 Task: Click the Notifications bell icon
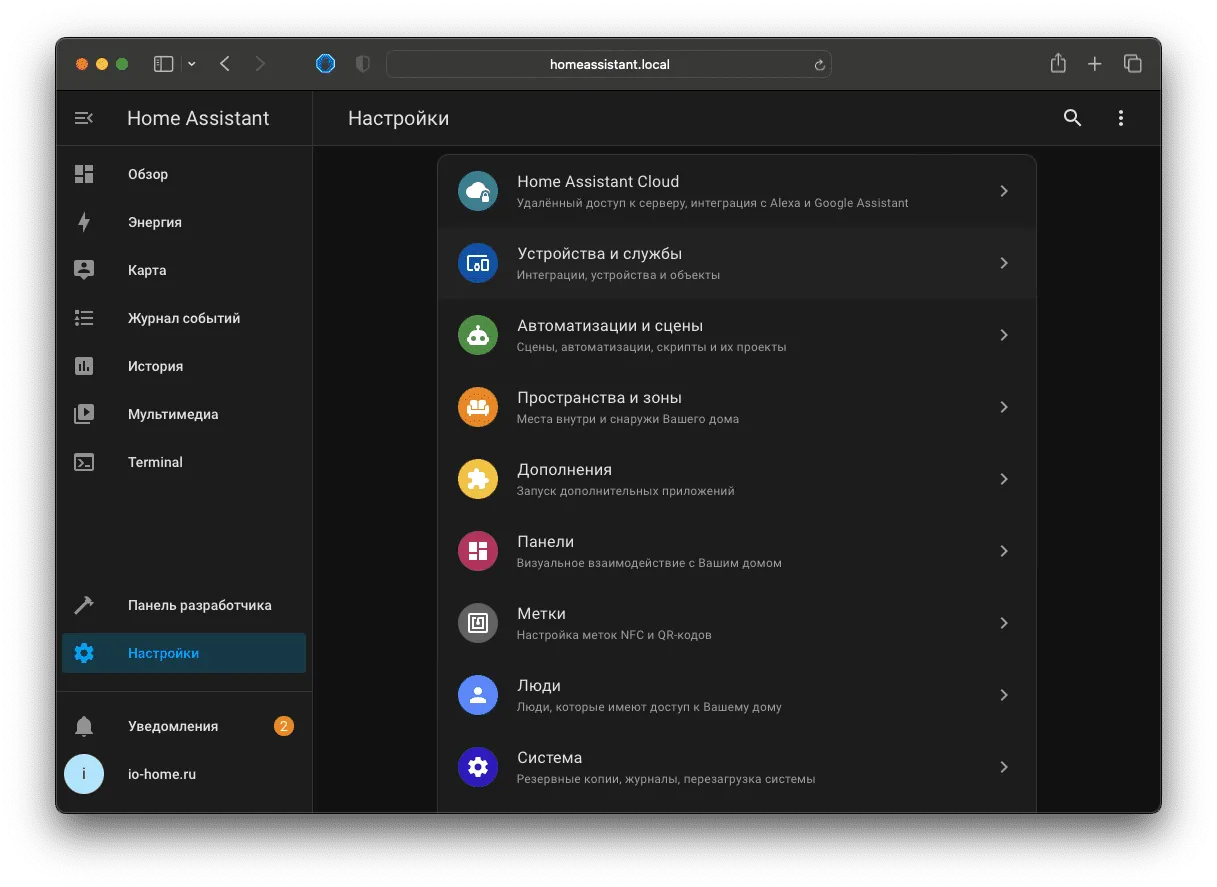[x=84, y=726]
